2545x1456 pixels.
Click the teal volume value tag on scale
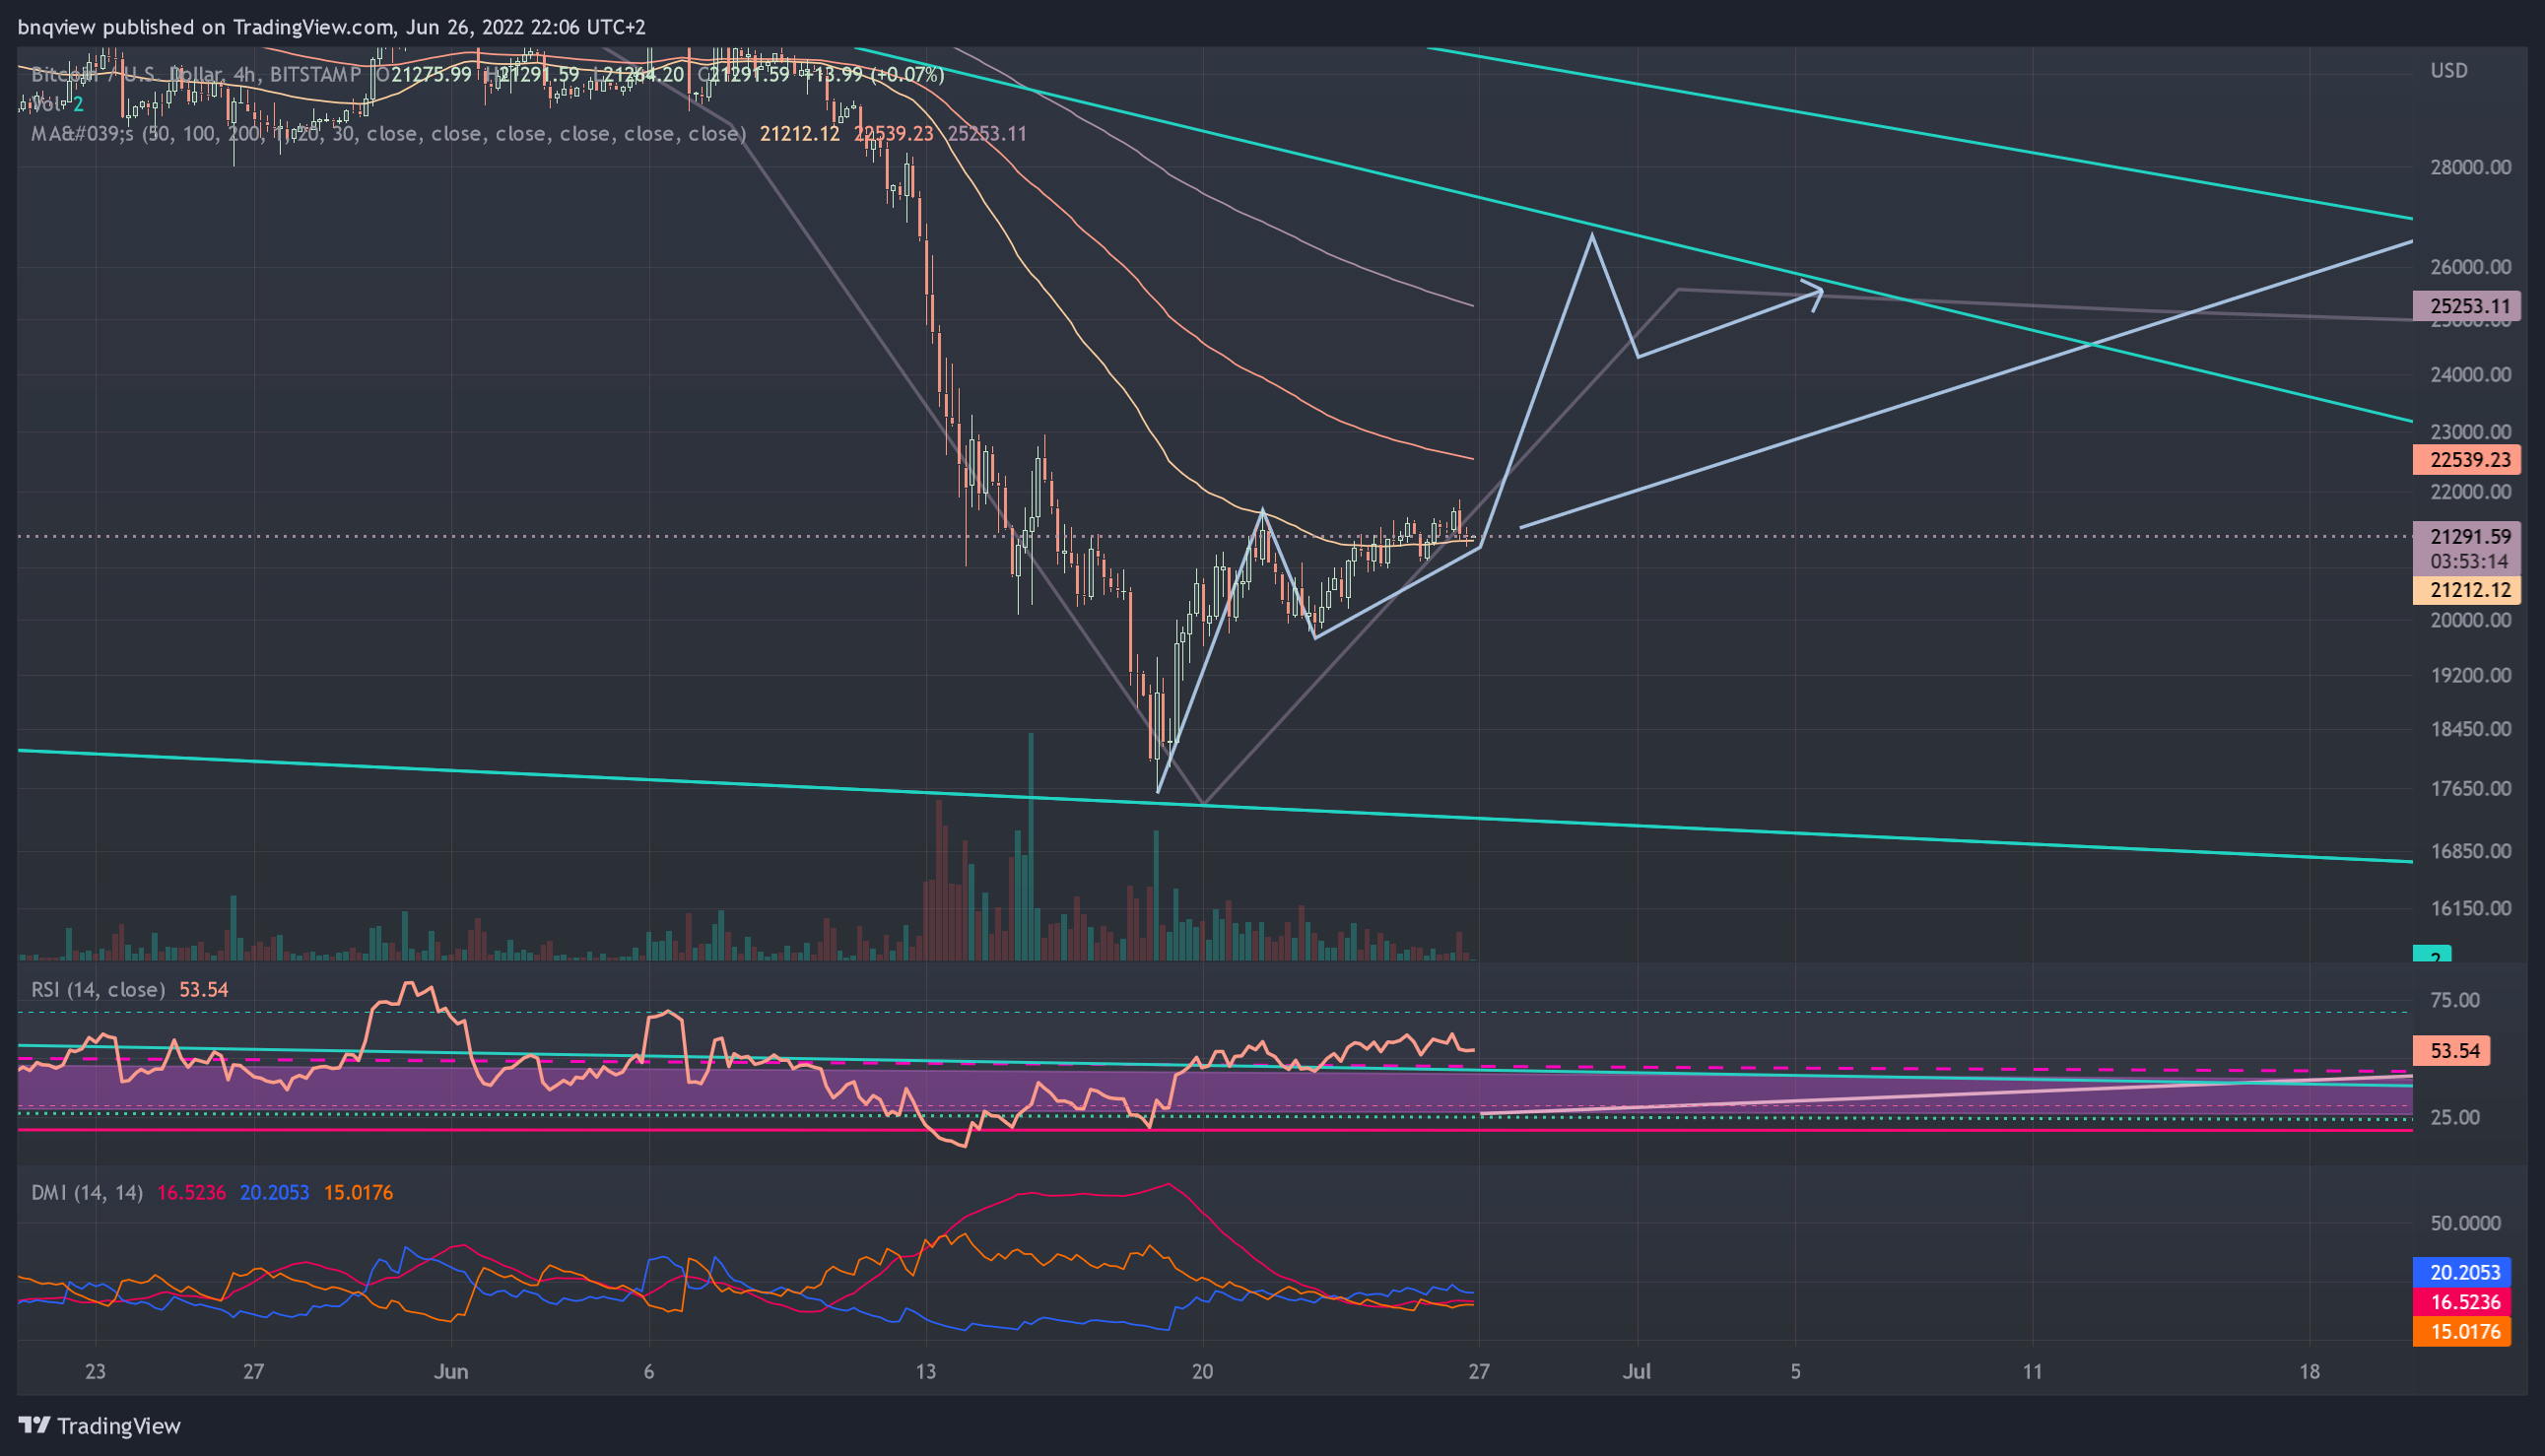(2431, 954)
